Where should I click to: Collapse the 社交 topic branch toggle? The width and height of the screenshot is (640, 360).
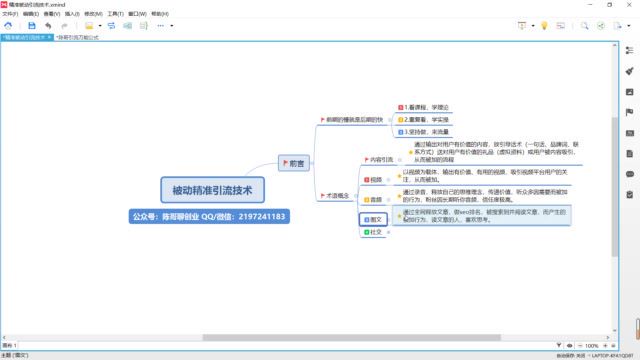click(389, 232)
